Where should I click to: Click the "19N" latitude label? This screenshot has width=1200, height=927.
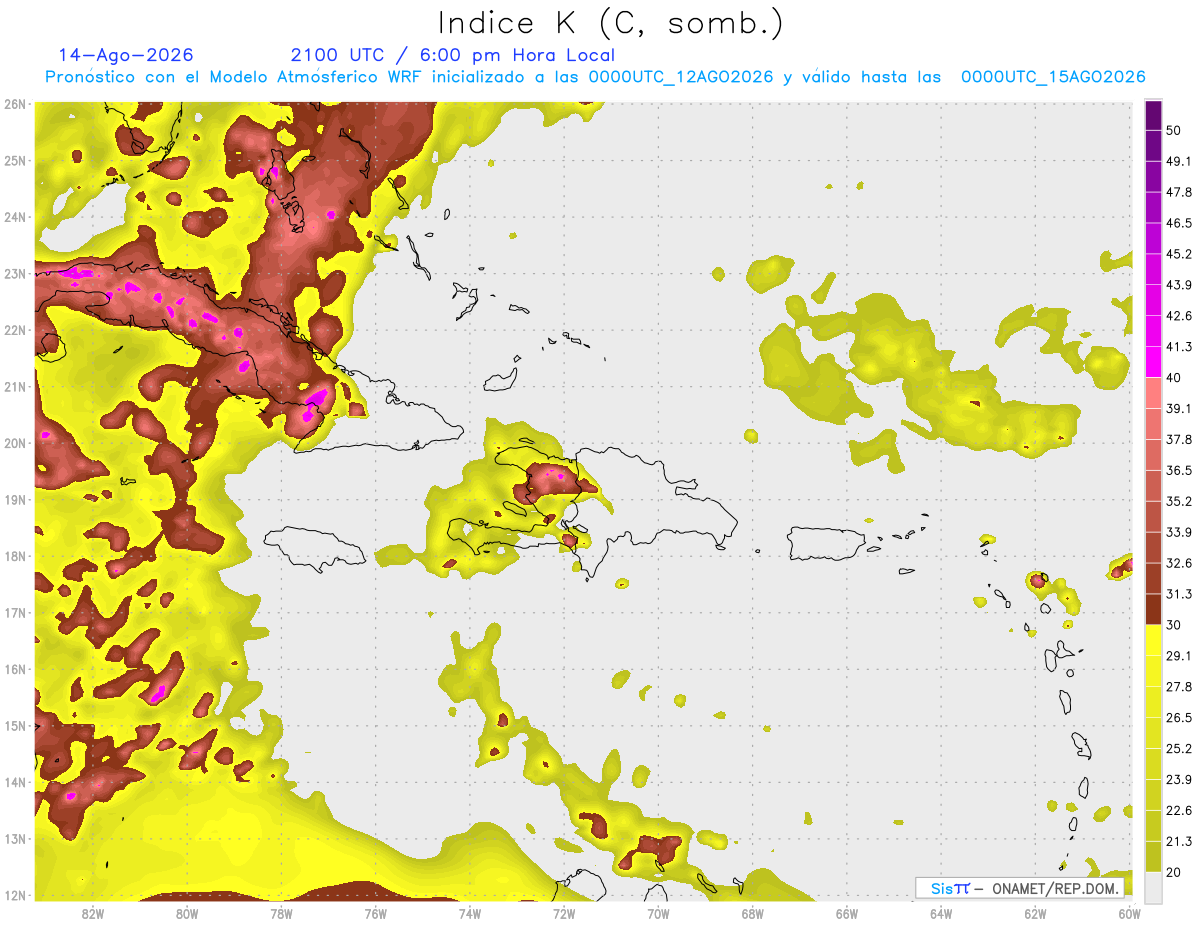point(15,499)
